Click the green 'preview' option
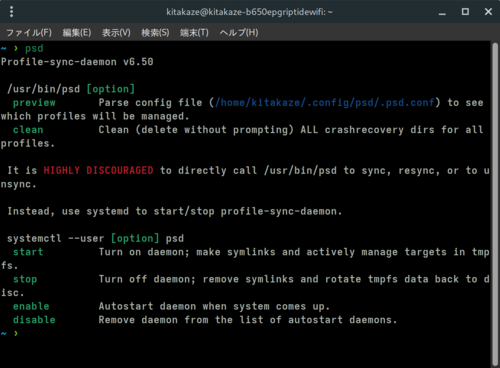This screenshot has height=368, width=500. pyautogui.click(x=34, y=103)
